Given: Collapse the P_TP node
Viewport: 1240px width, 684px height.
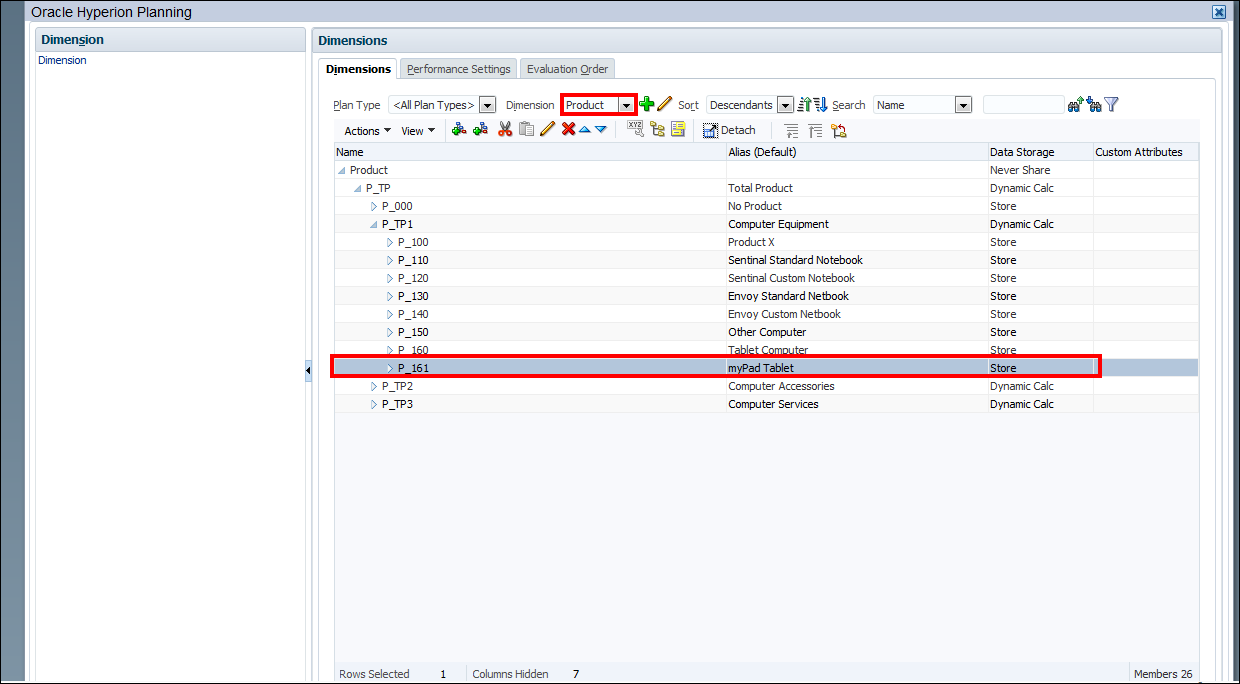Looking at the screenshot, I should 358,189.
